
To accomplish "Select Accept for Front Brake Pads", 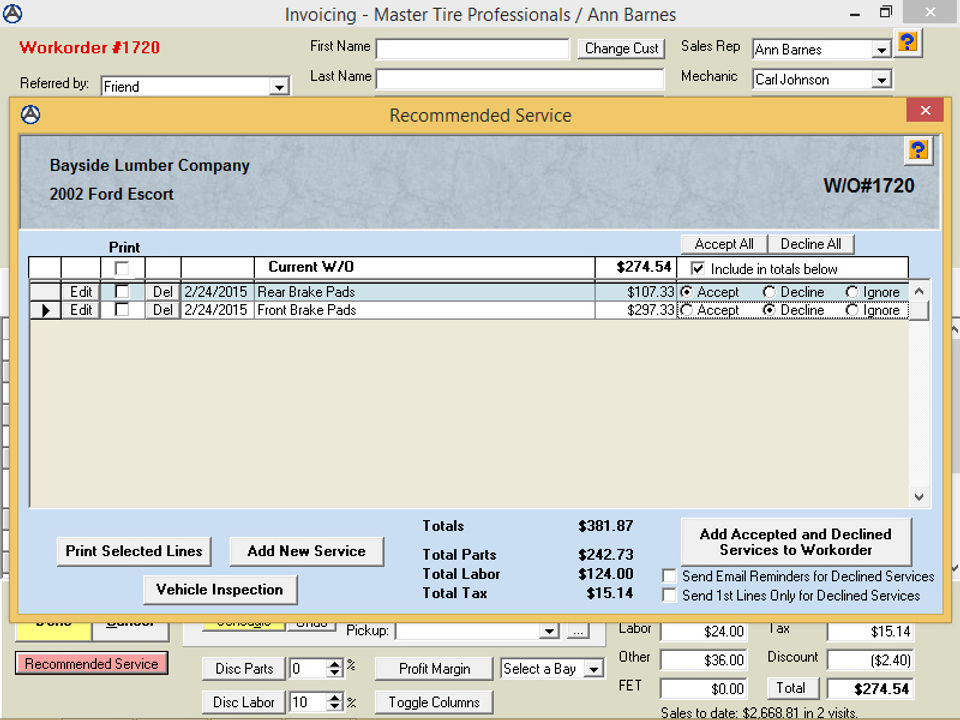I will click(x=687, y=310).
